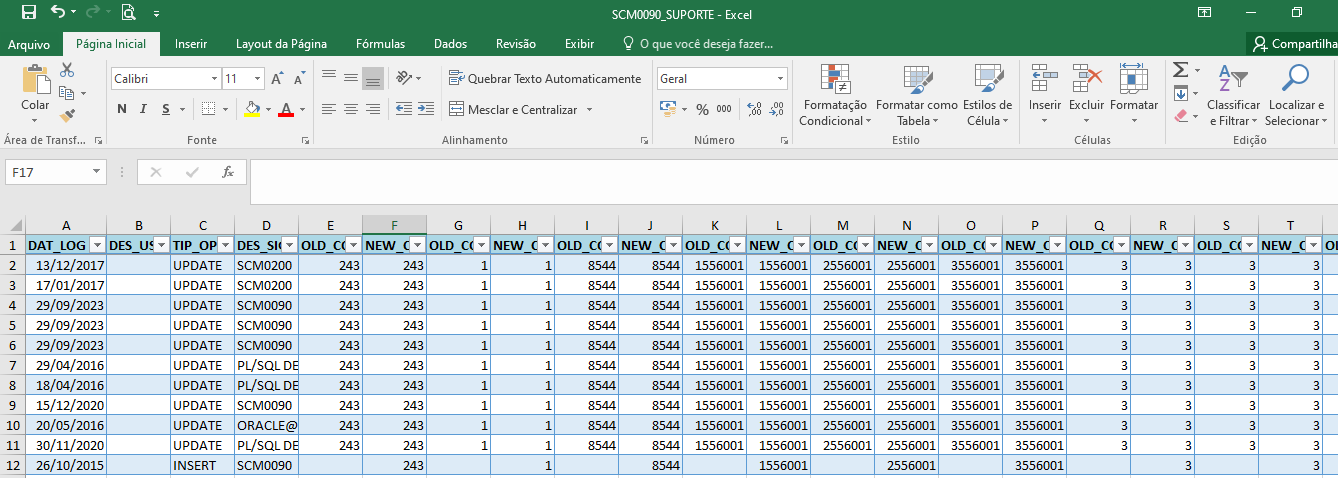Save the workbook using the floppy icon
Viewport: 1338px width, 478px height.
[x=28, y=13]
